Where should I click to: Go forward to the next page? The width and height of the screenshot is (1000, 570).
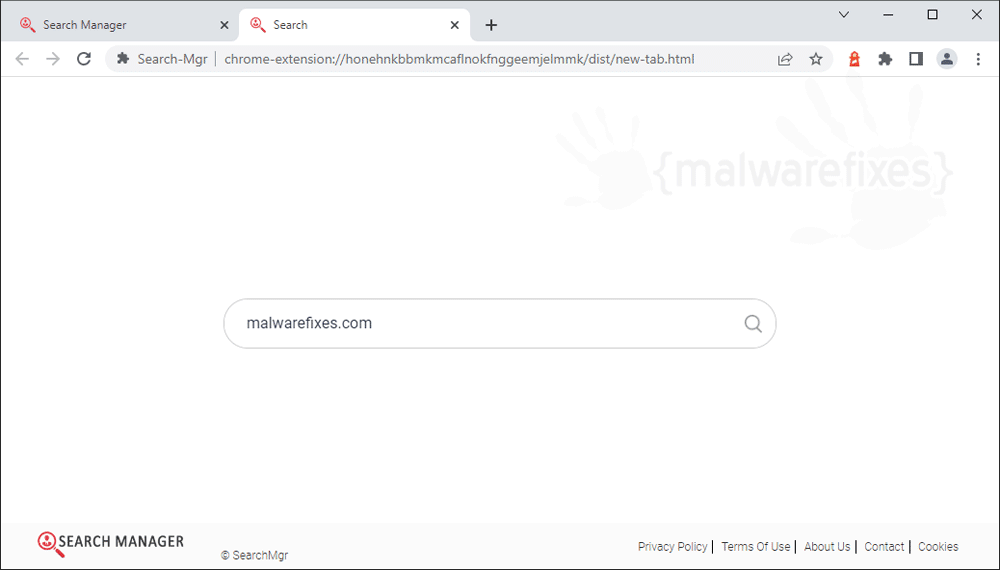[x=53, y=59]
